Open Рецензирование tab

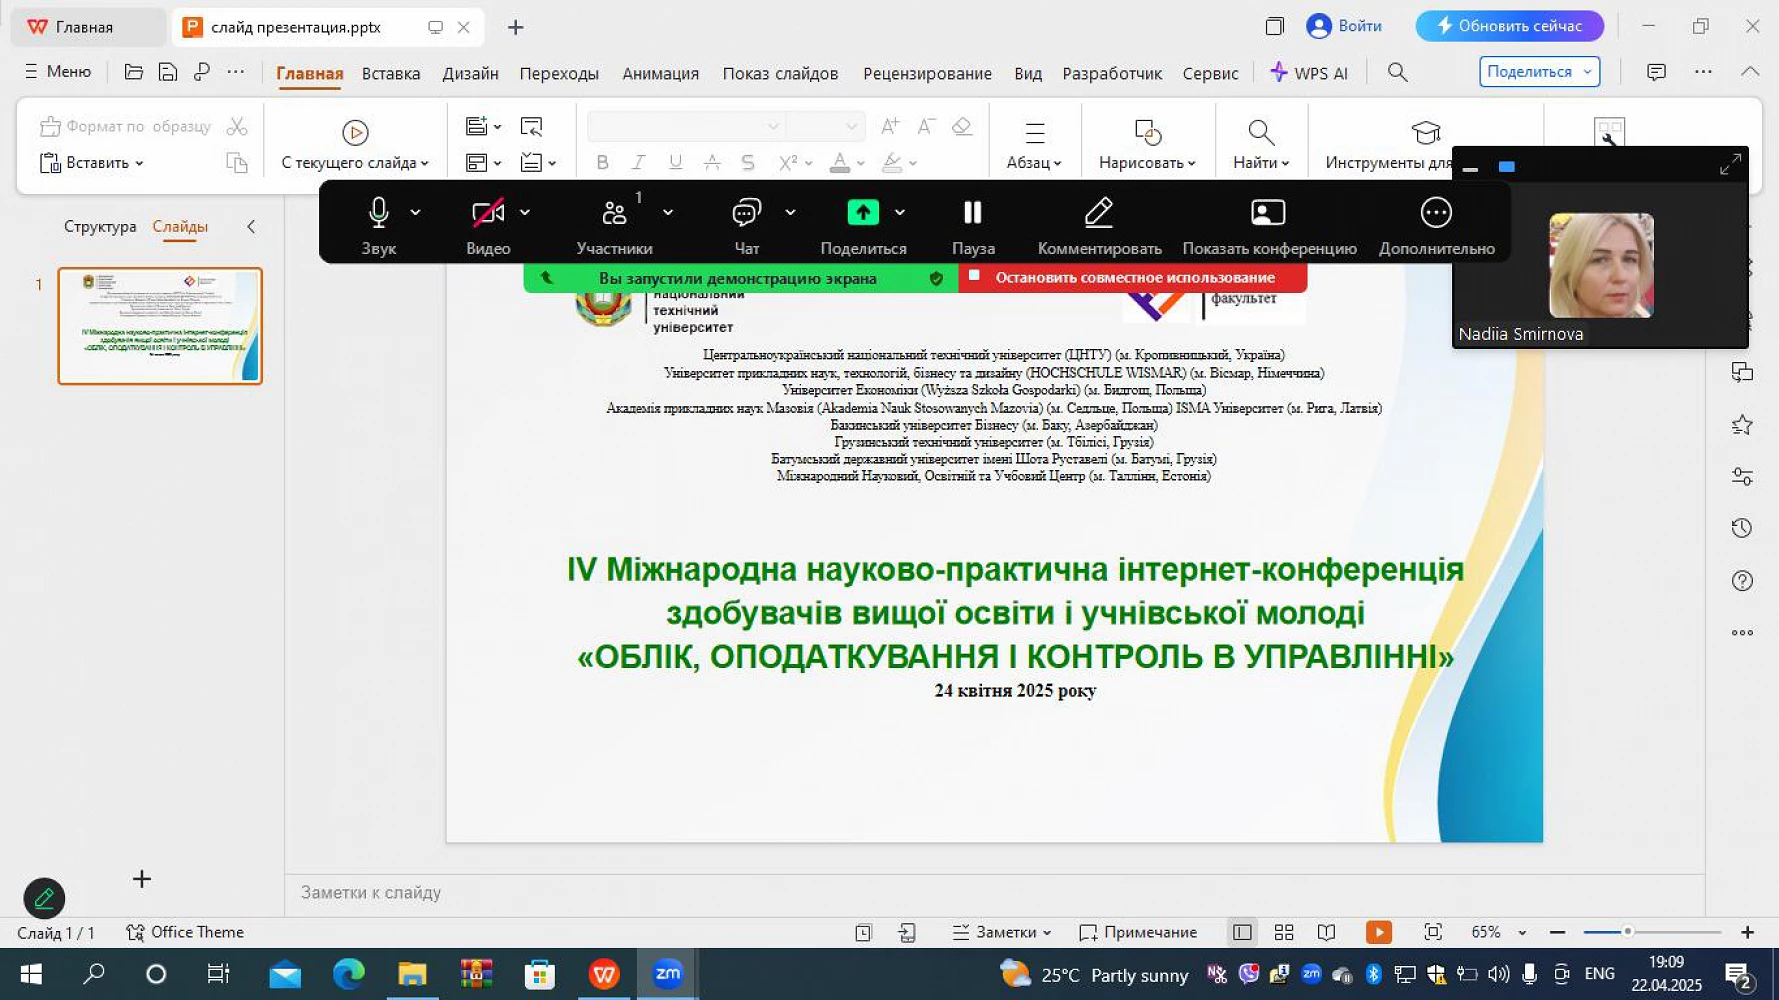click(x=927, y=73)
